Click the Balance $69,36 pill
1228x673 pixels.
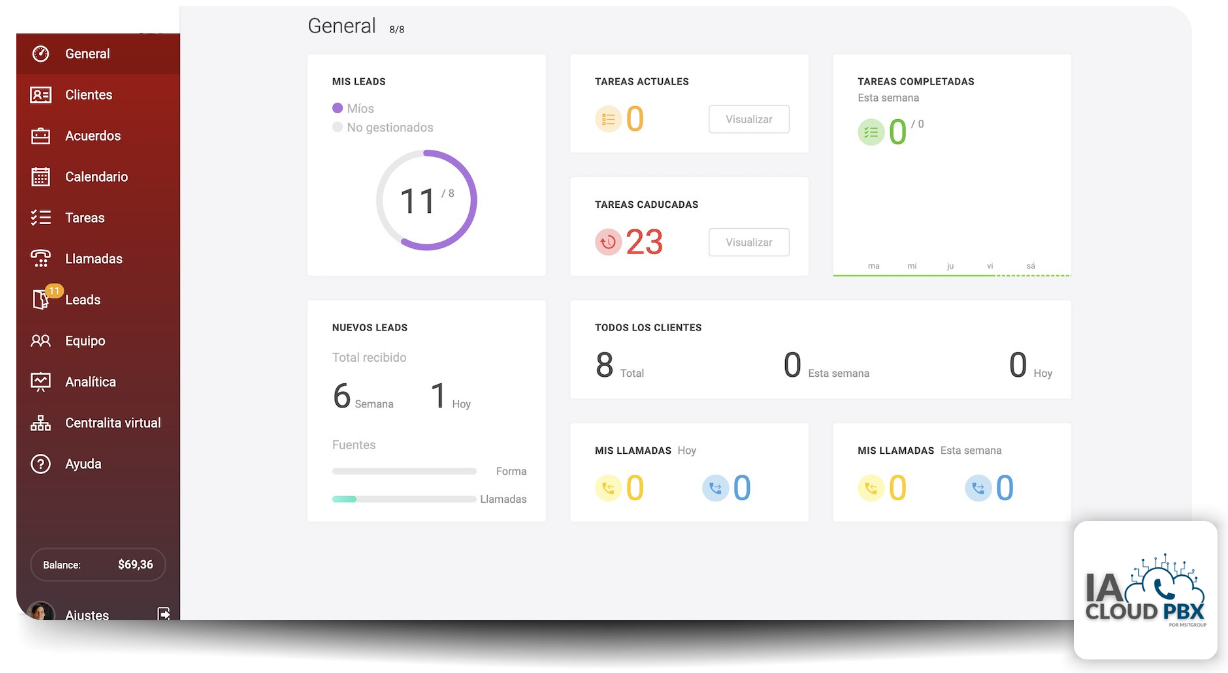point(98,565)
